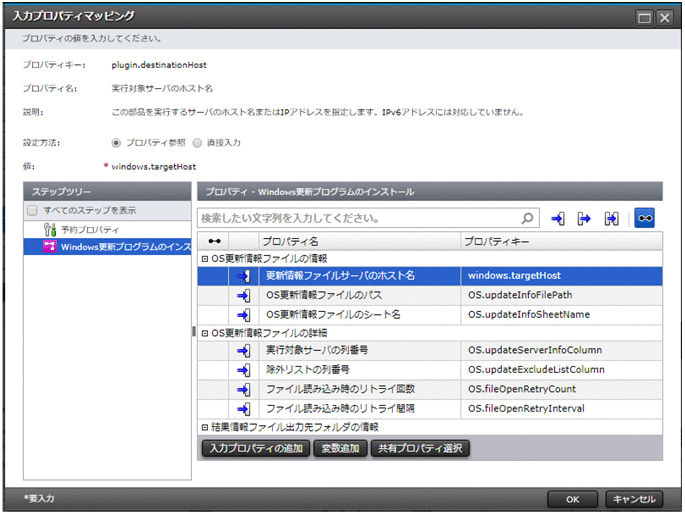Select OS.updateInfoSheetName cell
The image size is (685, 515).
561,315
